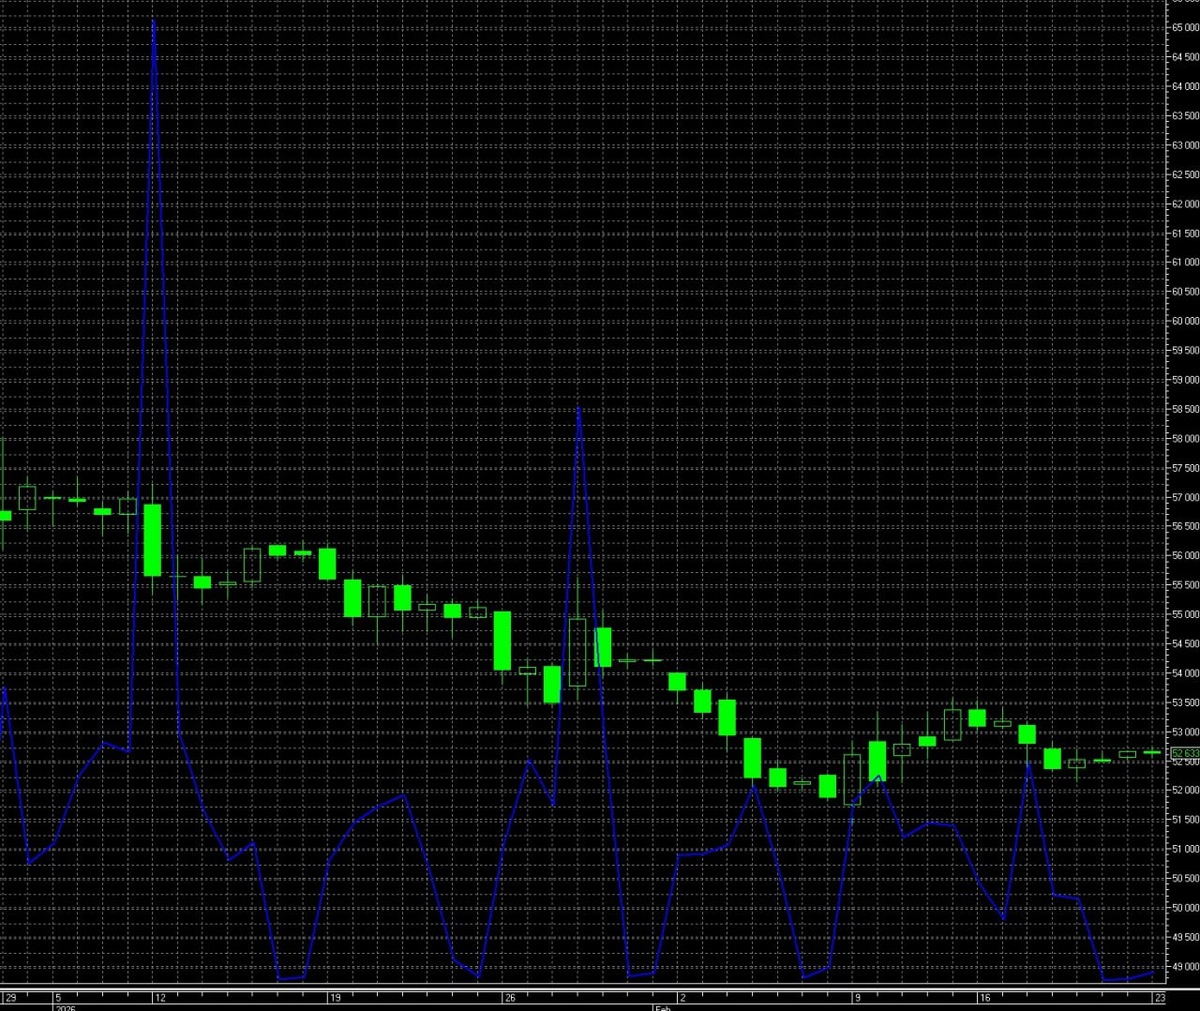Click the 60 000 price axis label
The width and height of the screenshot is (1200, 1011).
coord(1185,321)
